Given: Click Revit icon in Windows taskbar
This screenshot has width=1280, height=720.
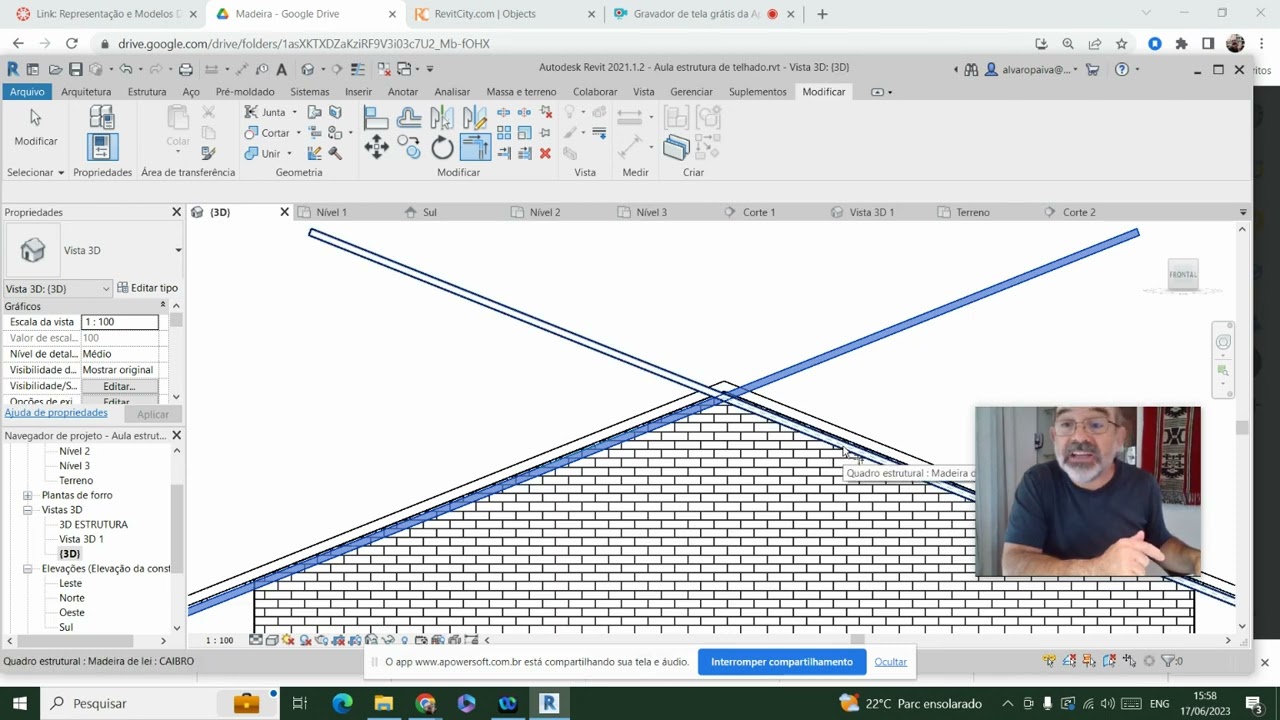Looking at the screenshot, I should pos(548,703).
